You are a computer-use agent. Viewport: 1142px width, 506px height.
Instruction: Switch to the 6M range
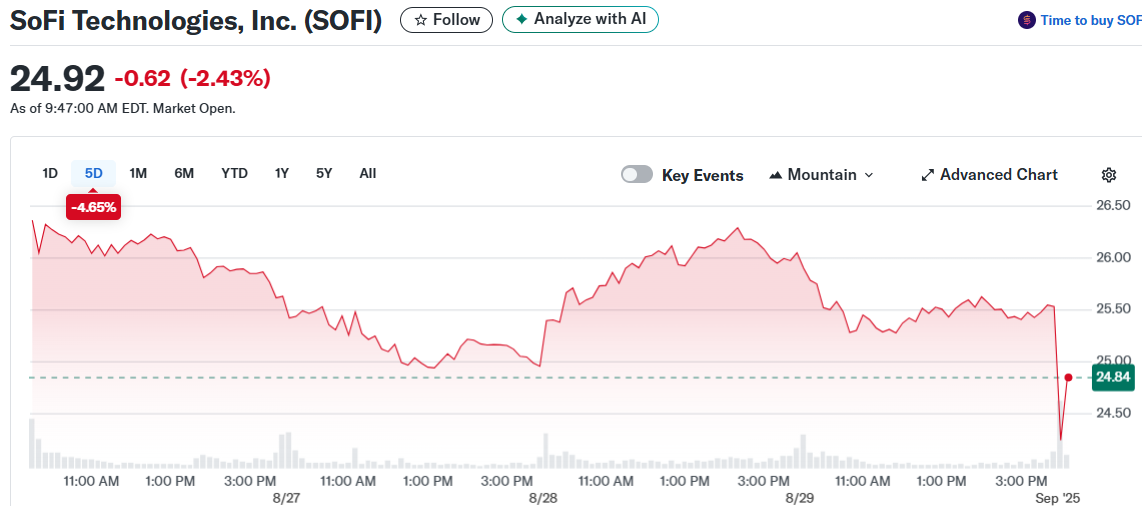click(x=184, y=173)
